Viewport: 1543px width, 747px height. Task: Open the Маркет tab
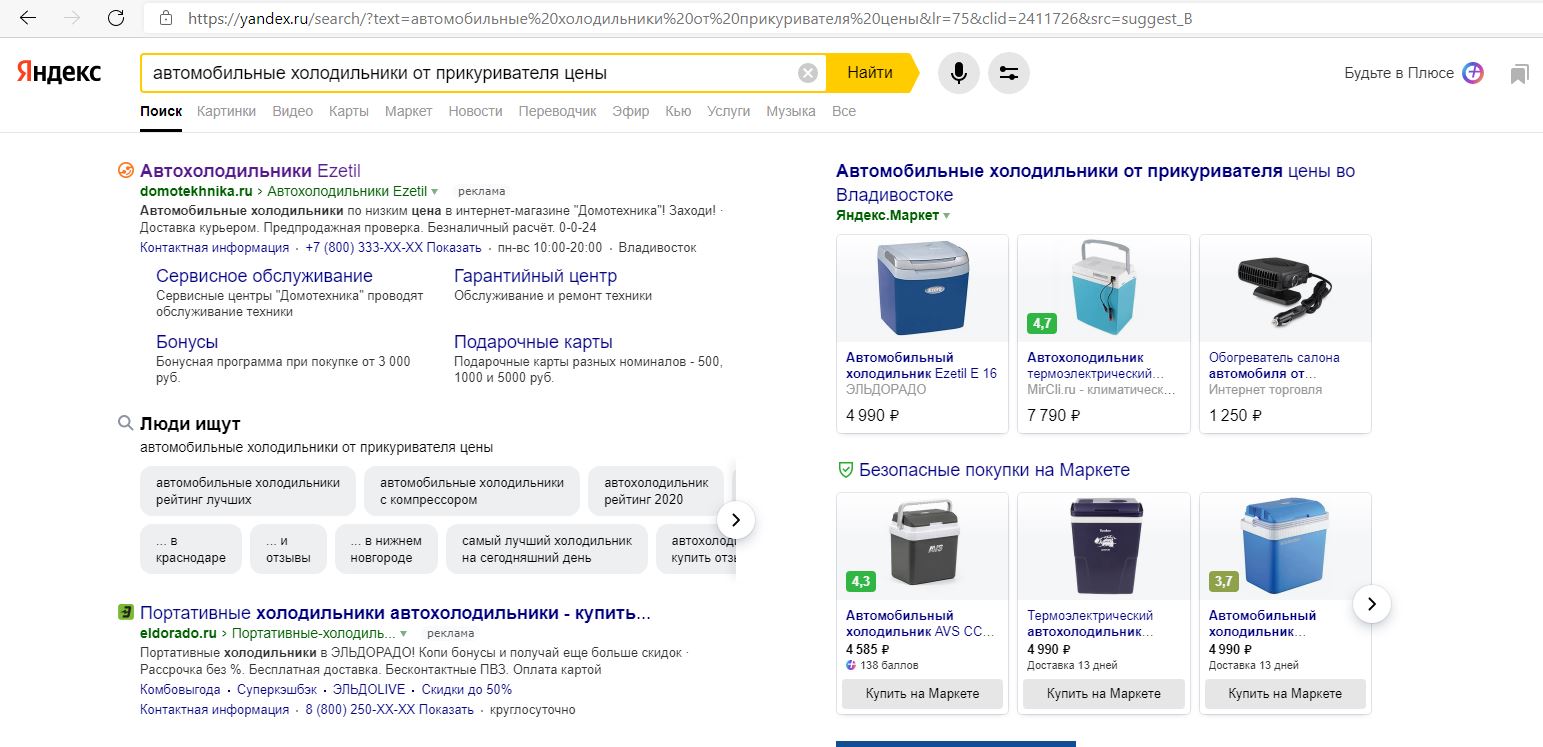coord(408,111)
